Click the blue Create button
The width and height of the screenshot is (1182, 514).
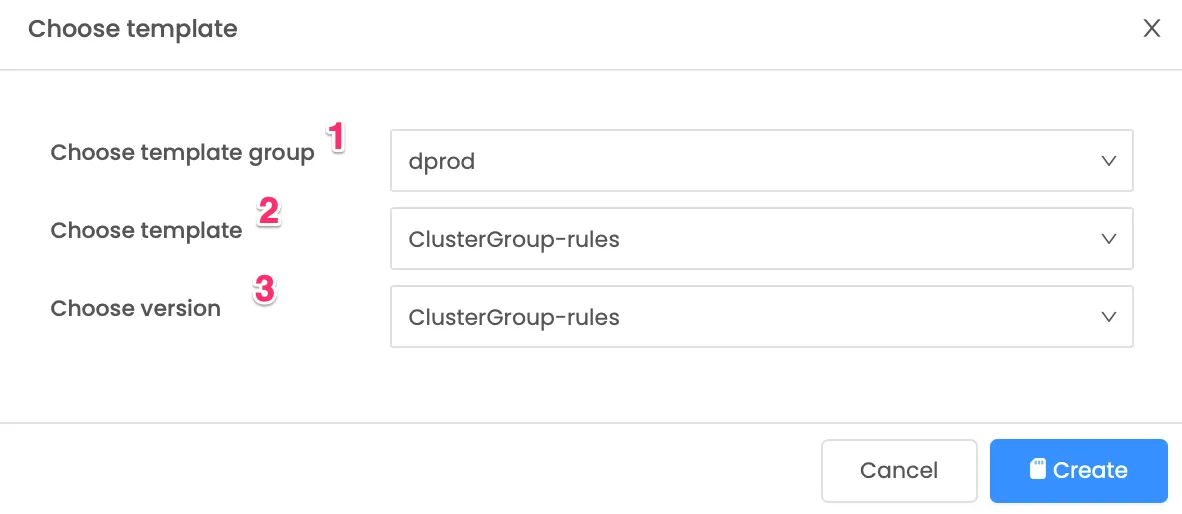point(1079,471)
